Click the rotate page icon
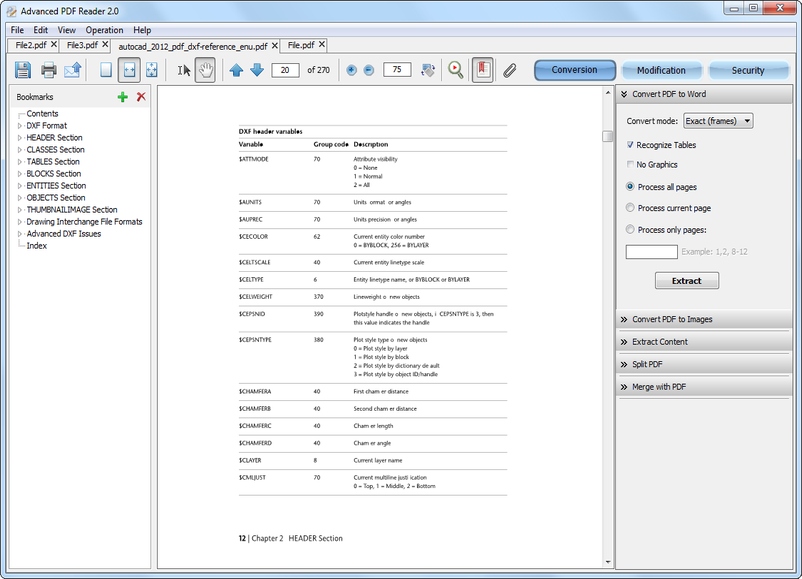The width and height of the screenshot is (802, 579). [428, 70]
